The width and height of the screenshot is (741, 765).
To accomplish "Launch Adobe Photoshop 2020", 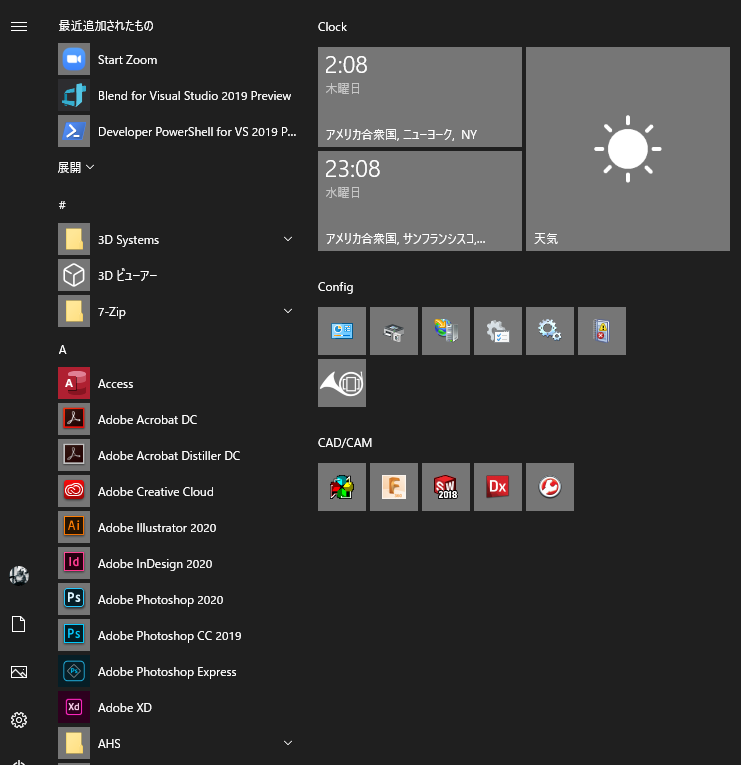I will (x=178, y=600).
